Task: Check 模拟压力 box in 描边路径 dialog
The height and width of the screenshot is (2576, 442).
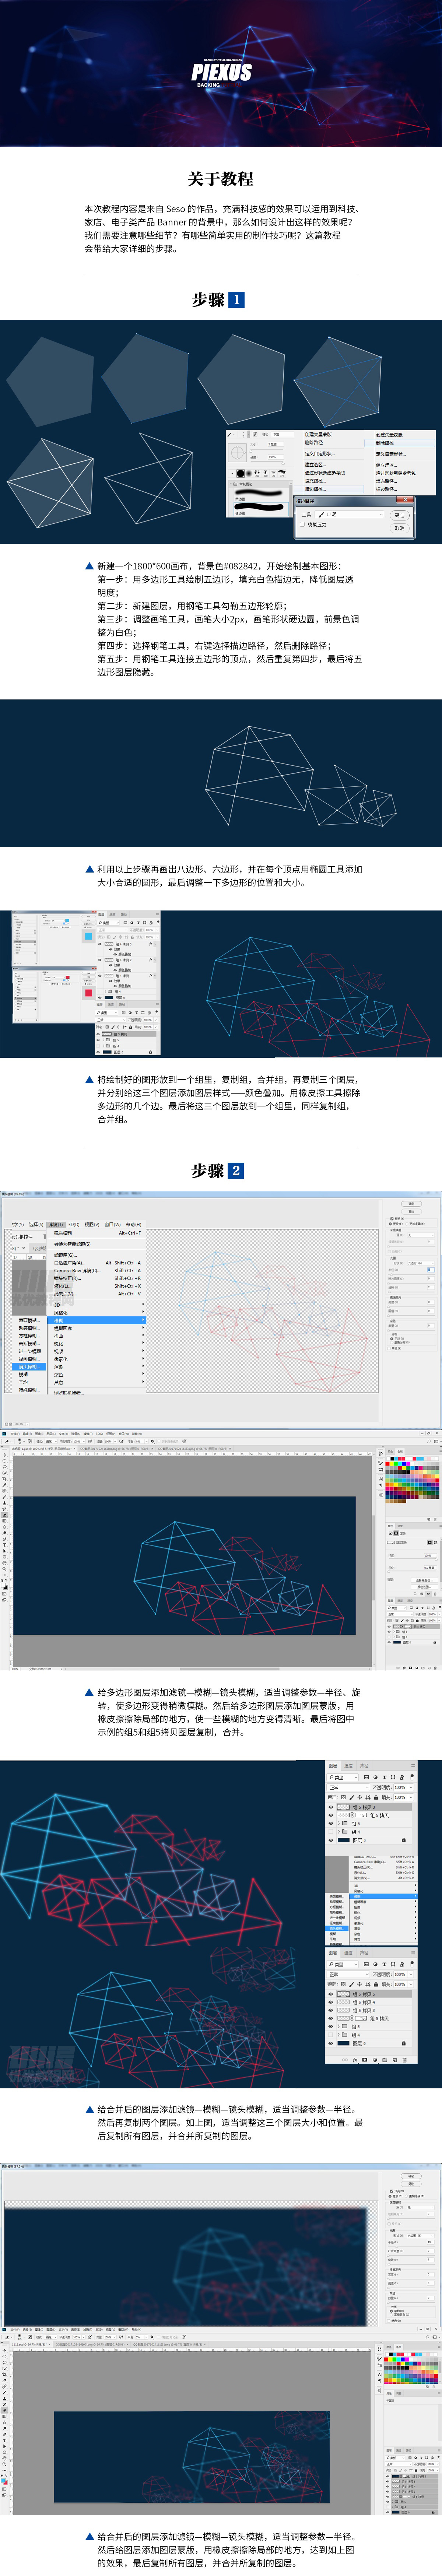Action: [302, 524]
